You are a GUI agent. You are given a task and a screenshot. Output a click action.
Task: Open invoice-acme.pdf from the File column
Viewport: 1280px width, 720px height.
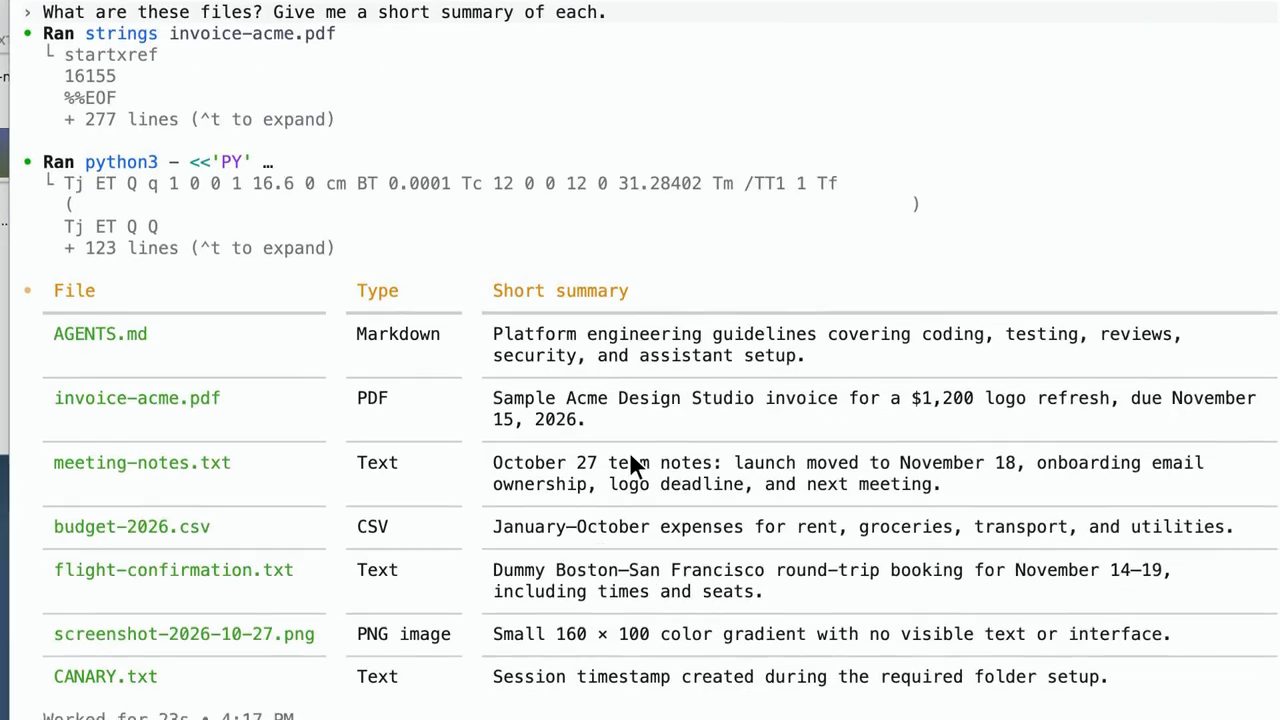[137, 398]
